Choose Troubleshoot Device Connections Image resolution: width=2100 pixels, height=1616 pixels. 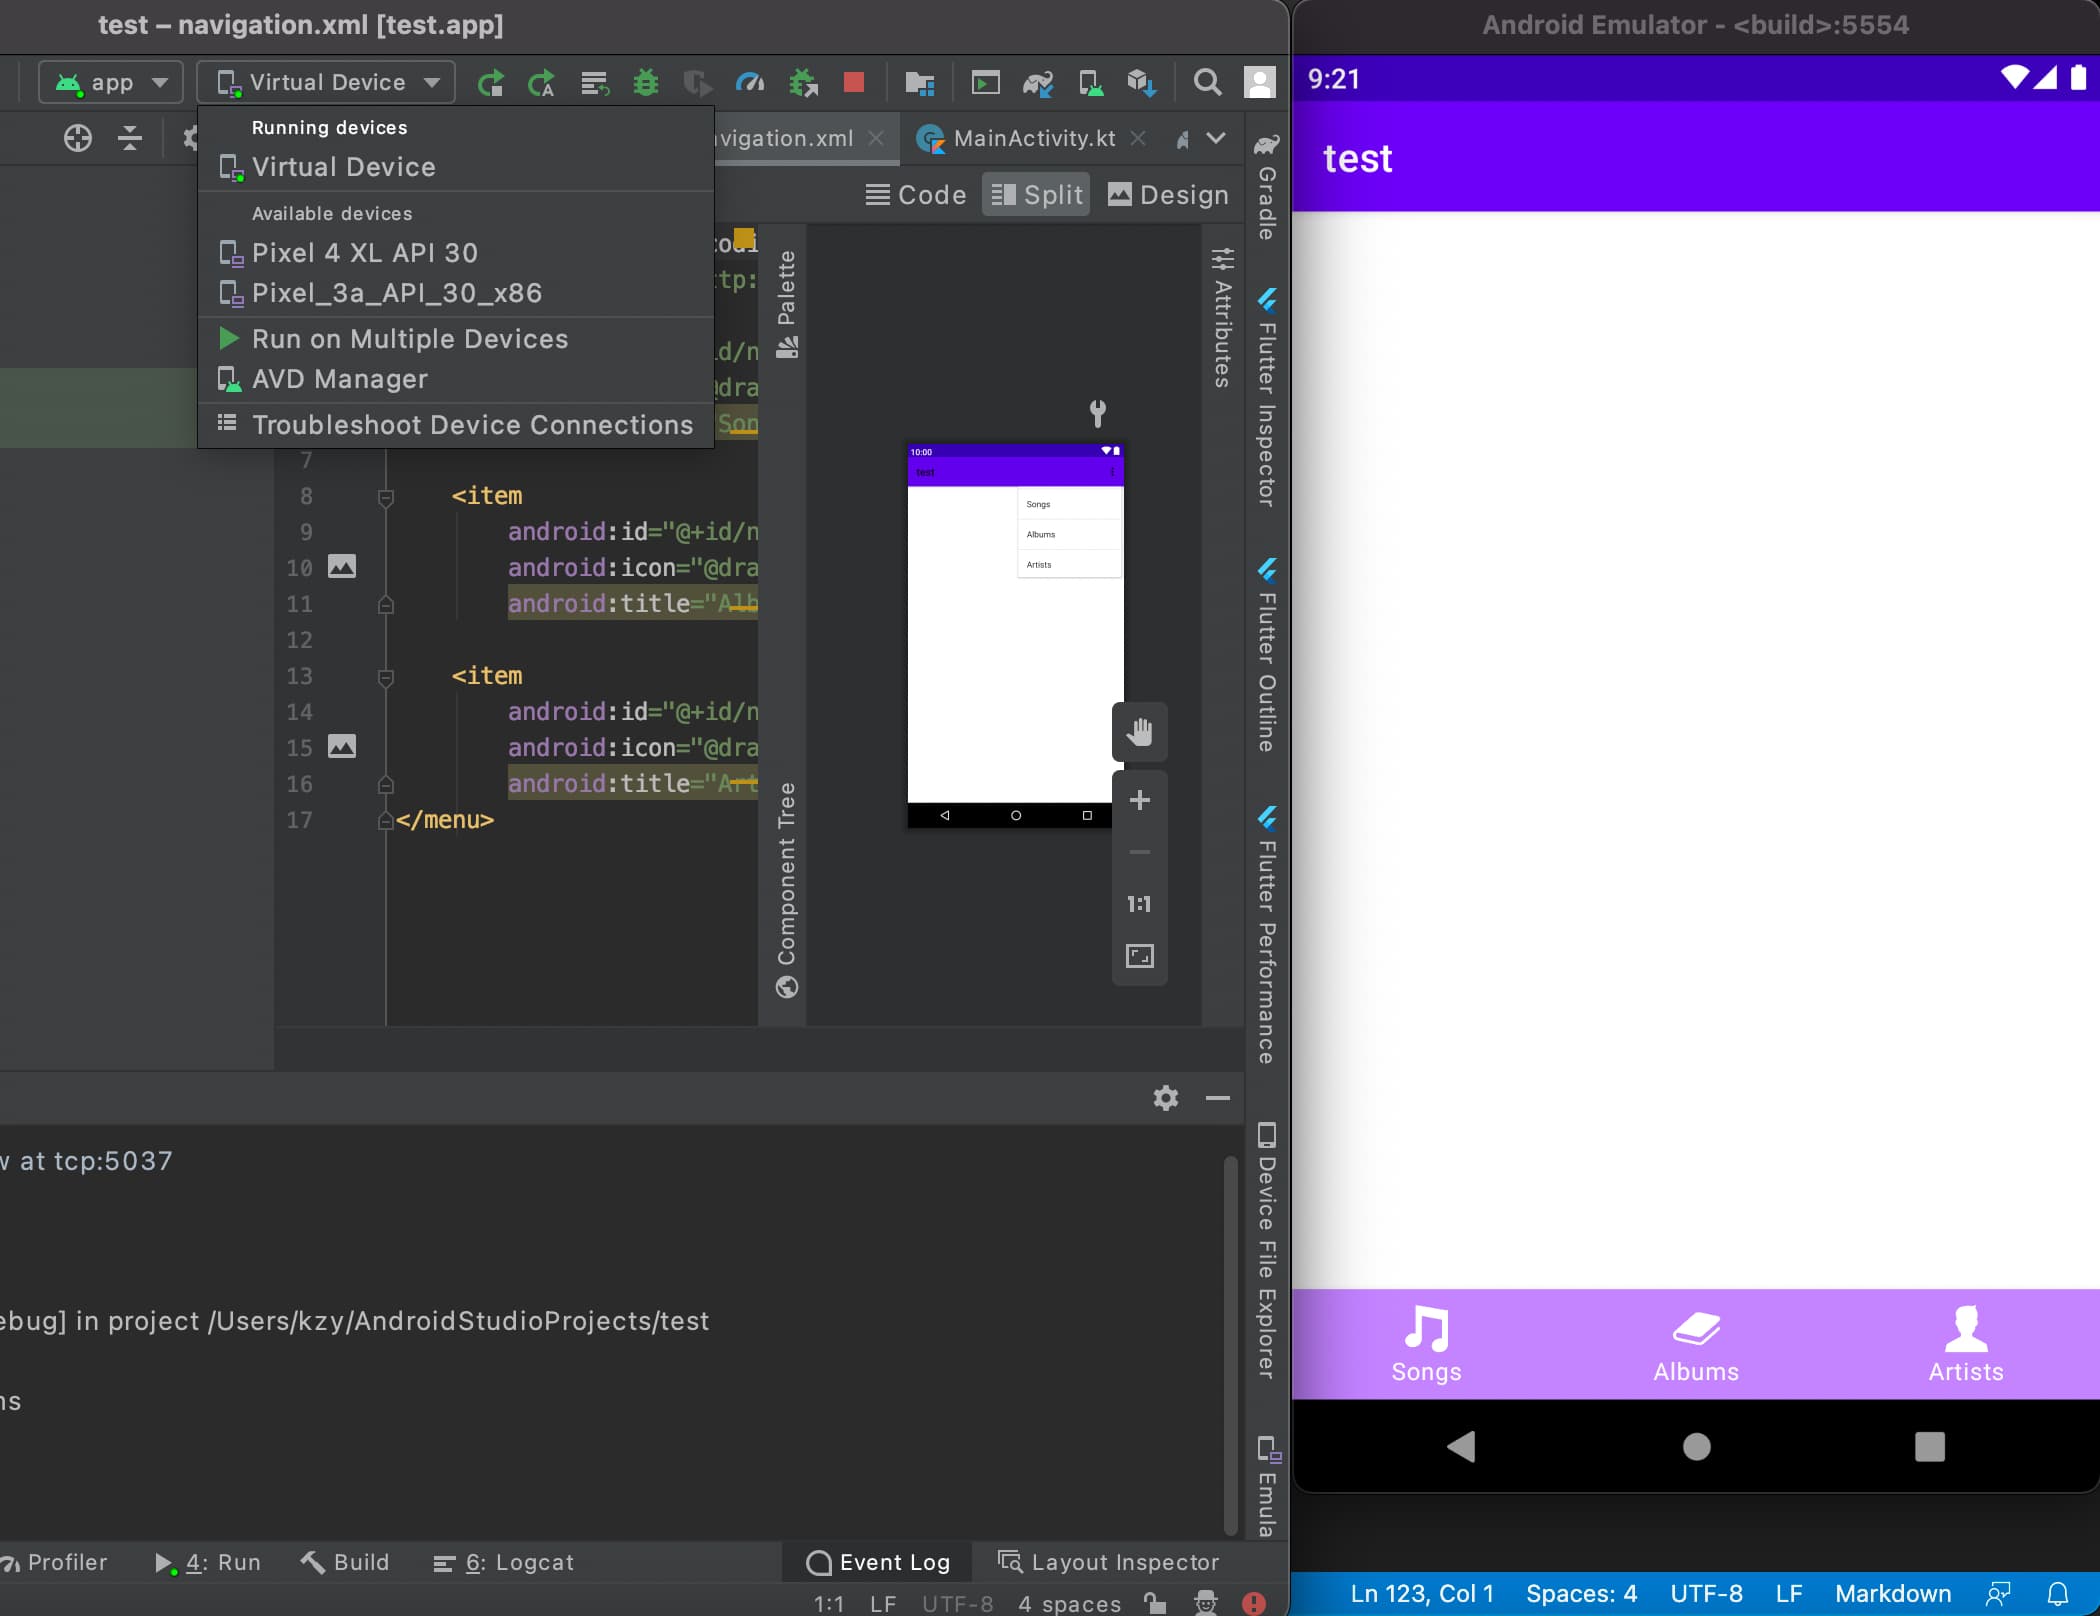[x=456, y=425]
